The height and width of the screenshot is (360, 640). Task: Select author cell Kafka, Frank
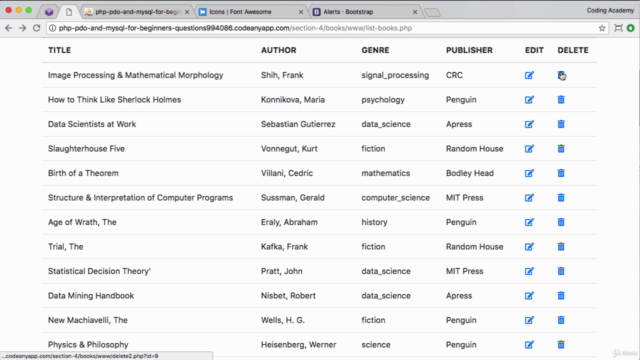pyautogui.click(x=284, y=247)
